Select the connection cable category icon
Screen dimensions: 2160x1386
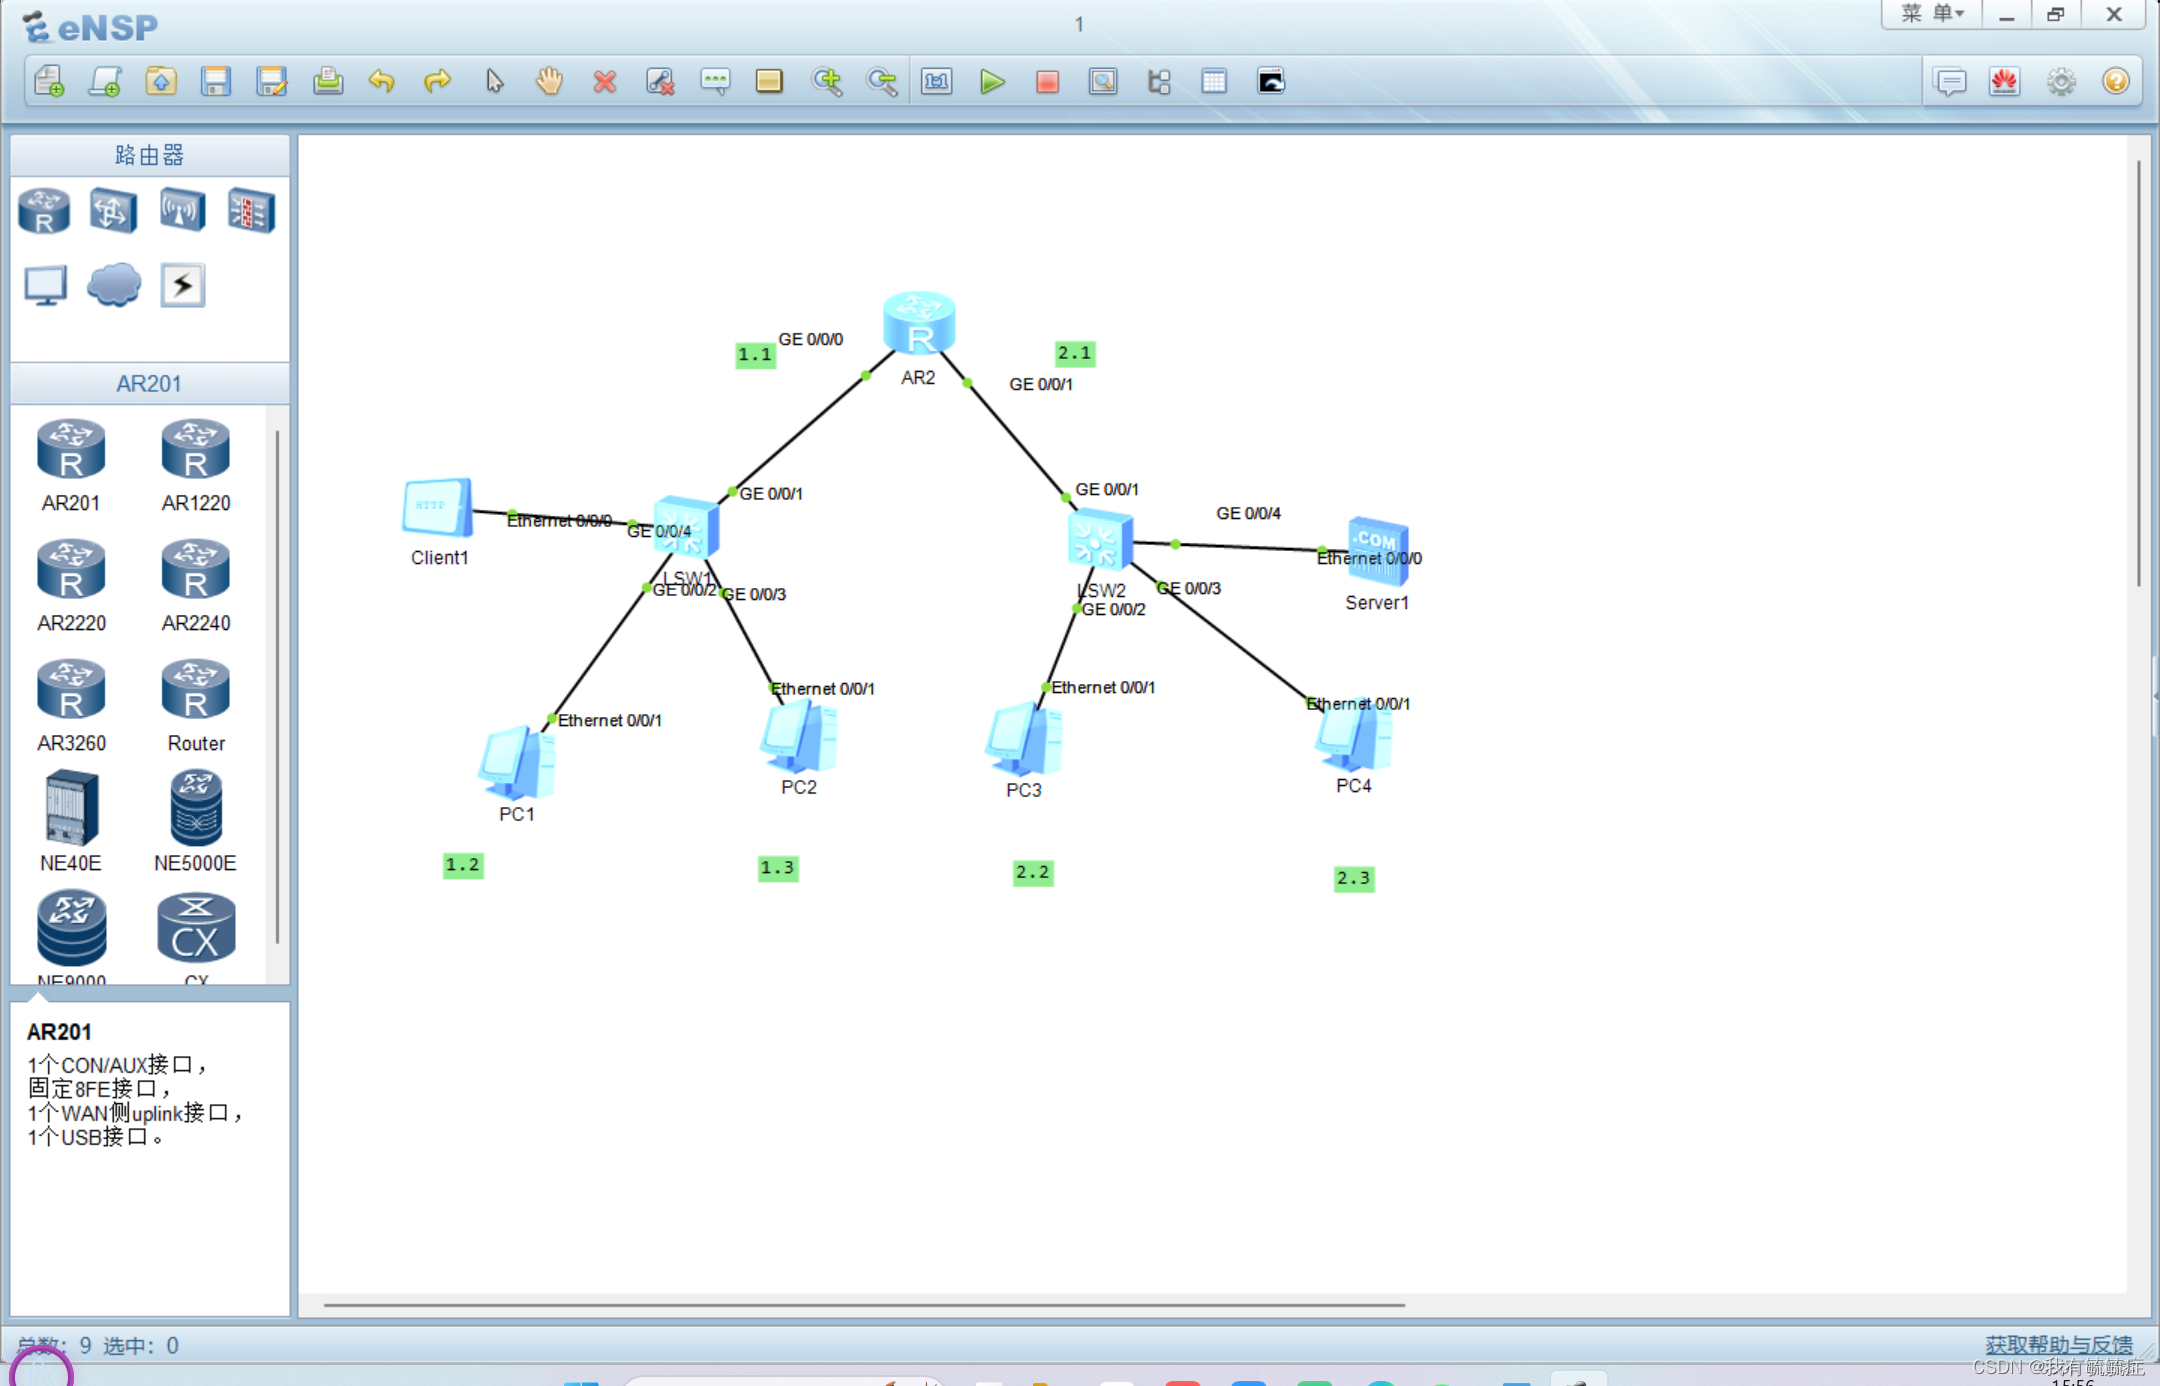183,286
